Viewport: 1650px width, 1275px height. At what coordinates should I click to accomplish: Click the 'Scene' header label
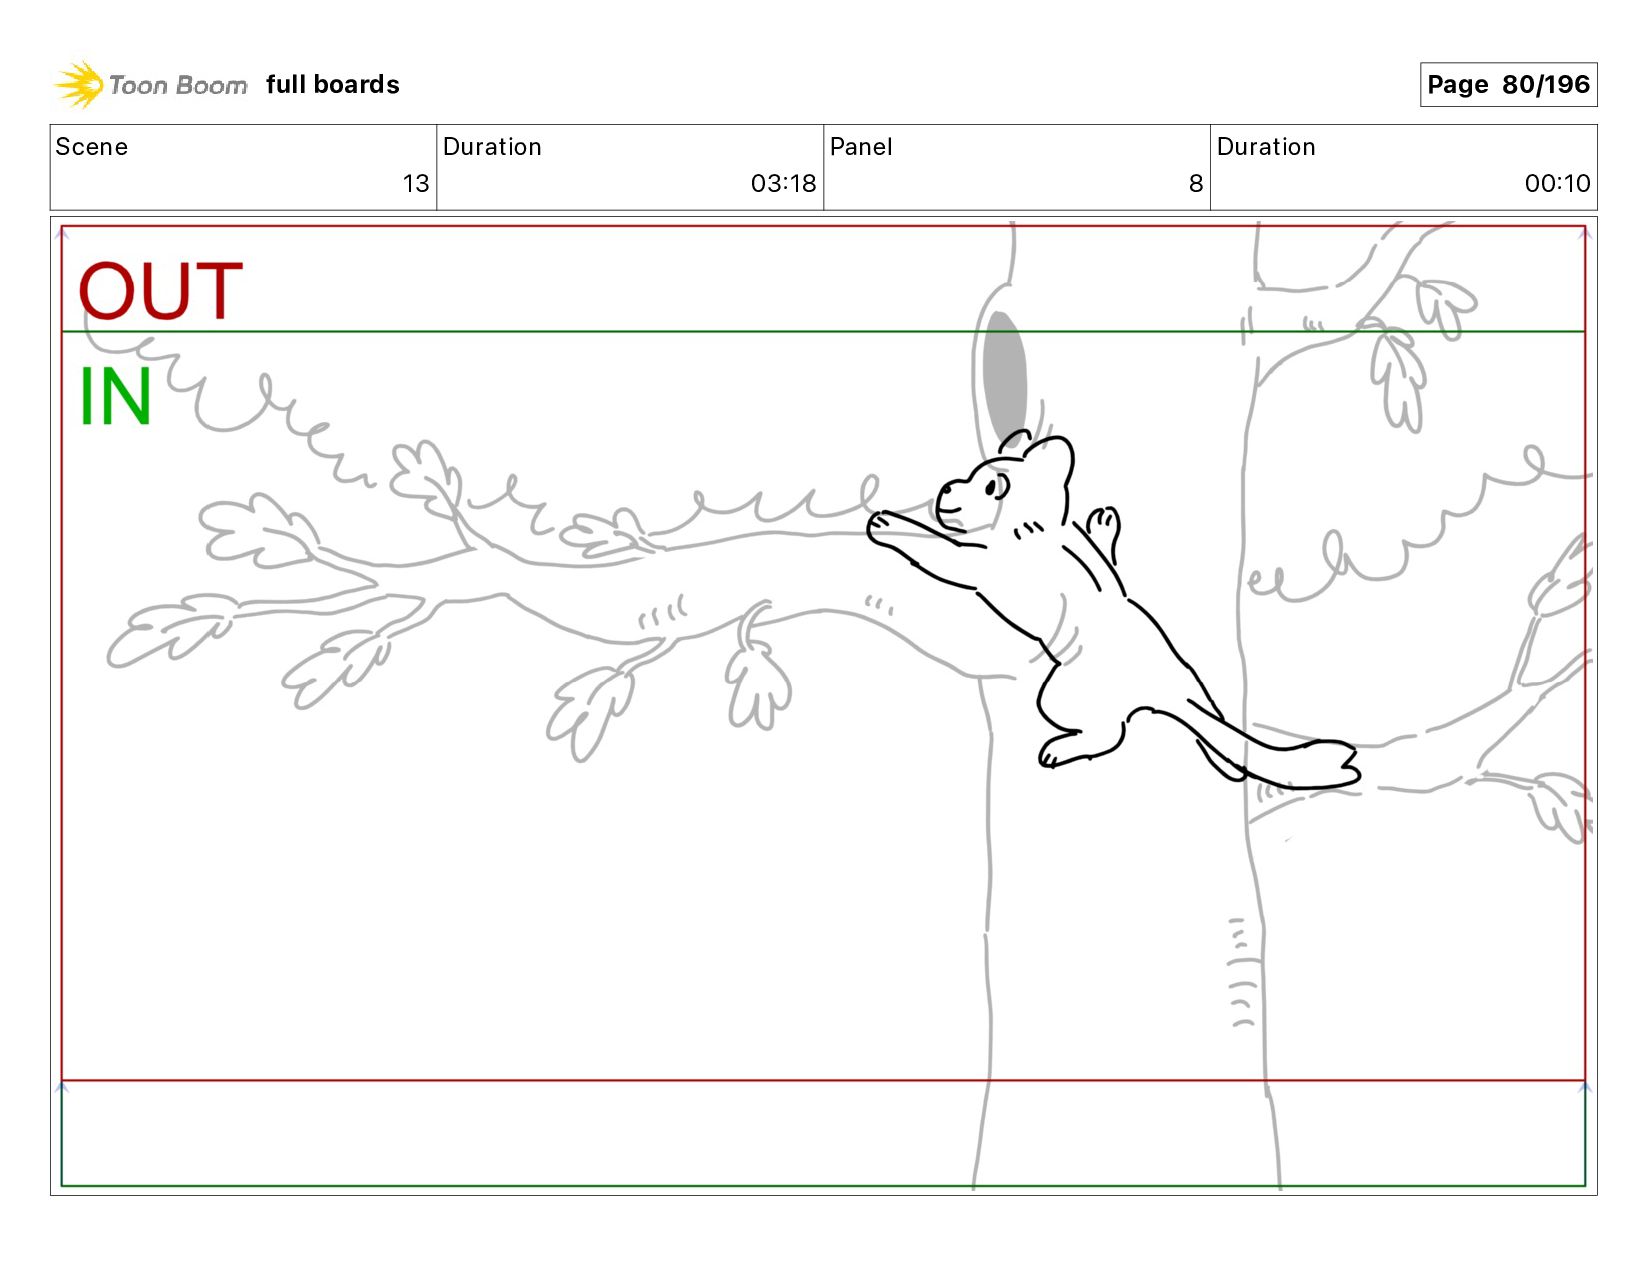(x=92, y=147)
